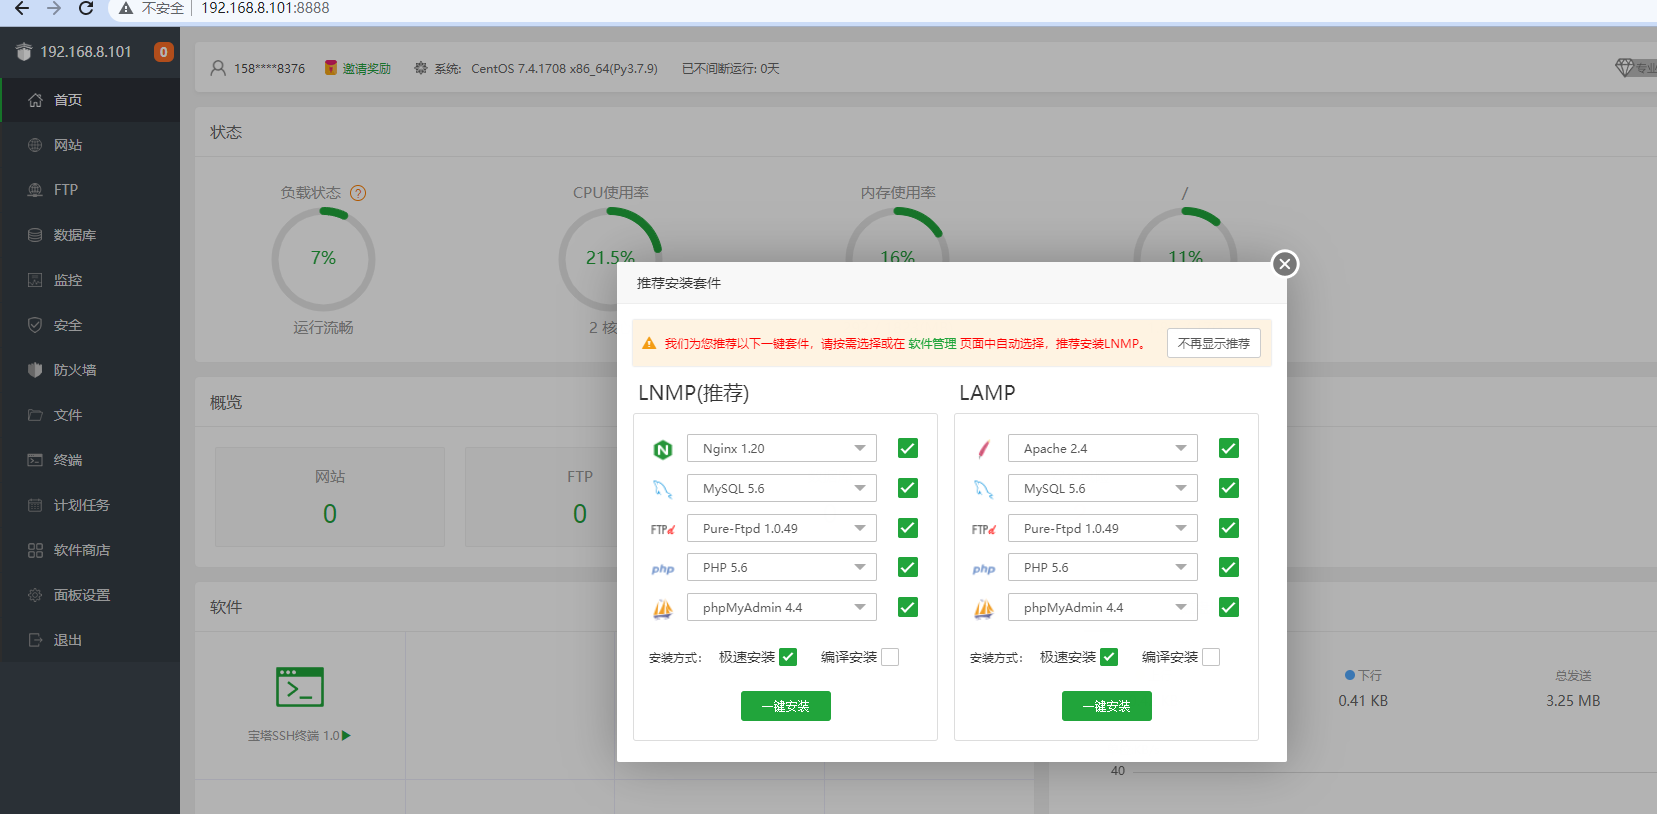Open the LAMP MySQL 5.6 dropdown
1657x814 pixels.
(x=1103, y=488)
